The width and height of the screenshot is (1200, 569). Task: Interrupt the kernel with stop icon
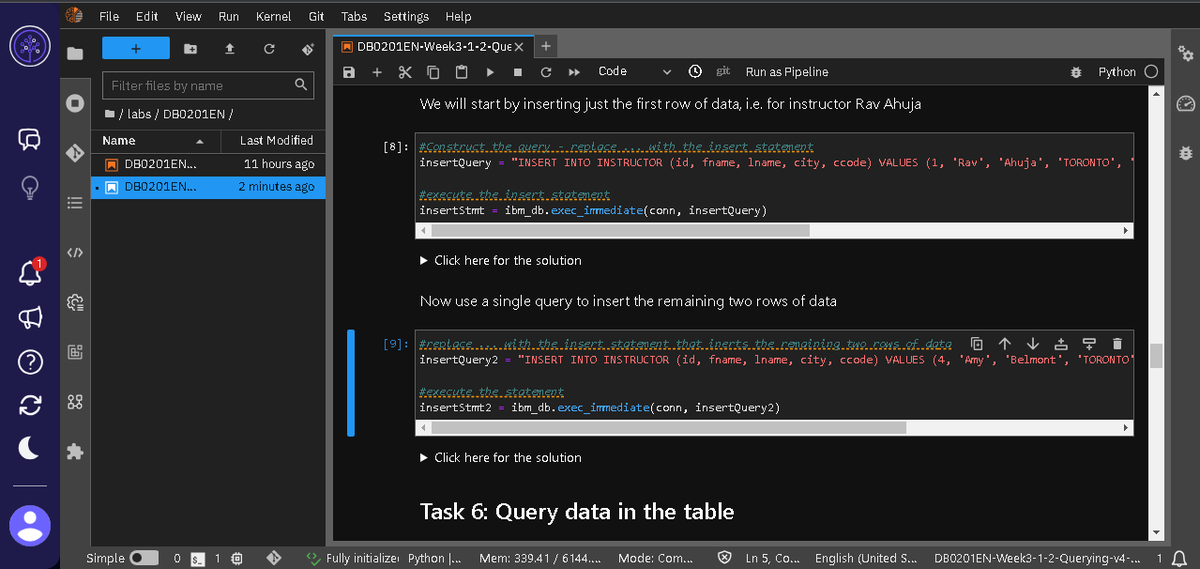(x=518, y=72)
